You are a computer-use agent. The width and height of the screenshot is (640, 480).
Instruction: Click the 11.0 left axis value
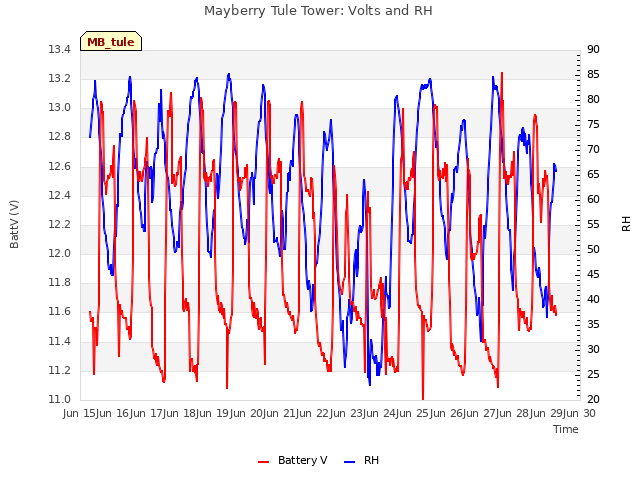[x=60, y=400]
